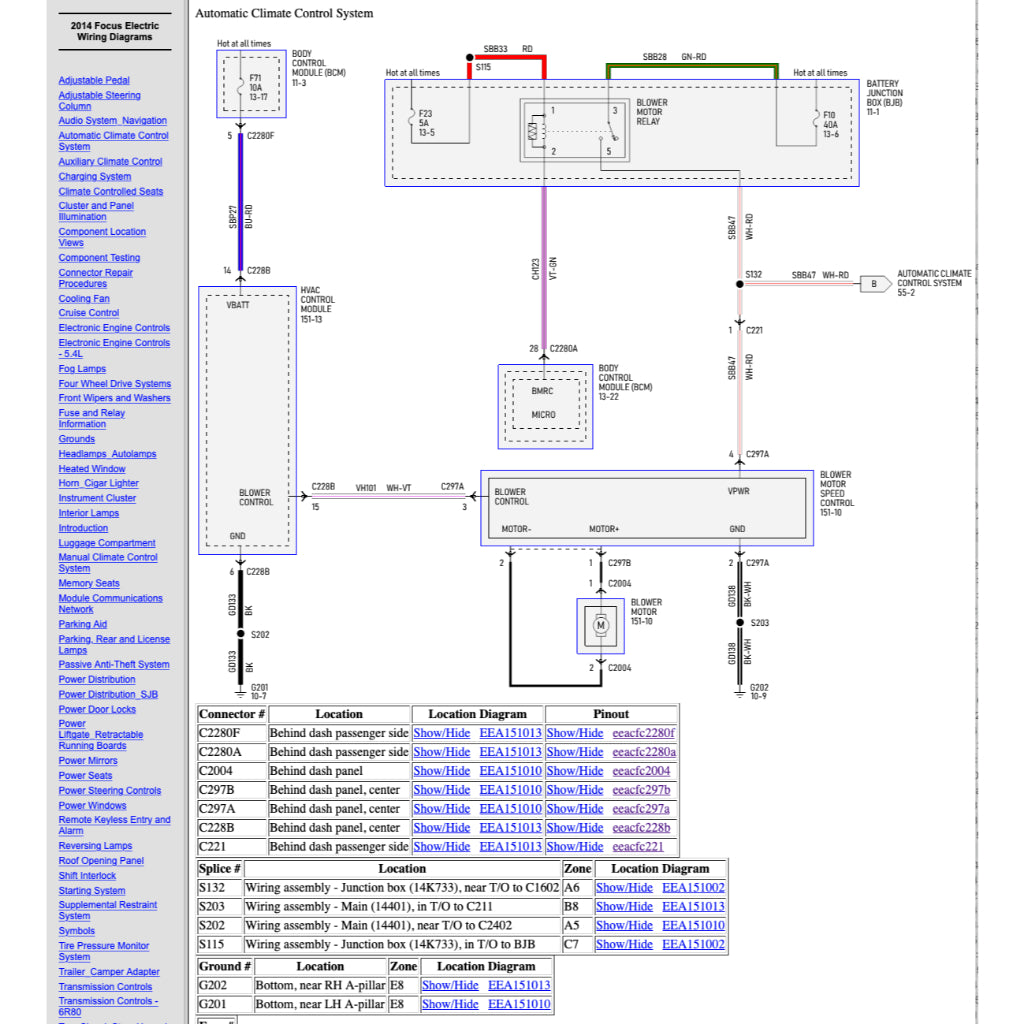
Task: Toggle Show/Hide location diagram for C2280F
Action: point(441,733)
